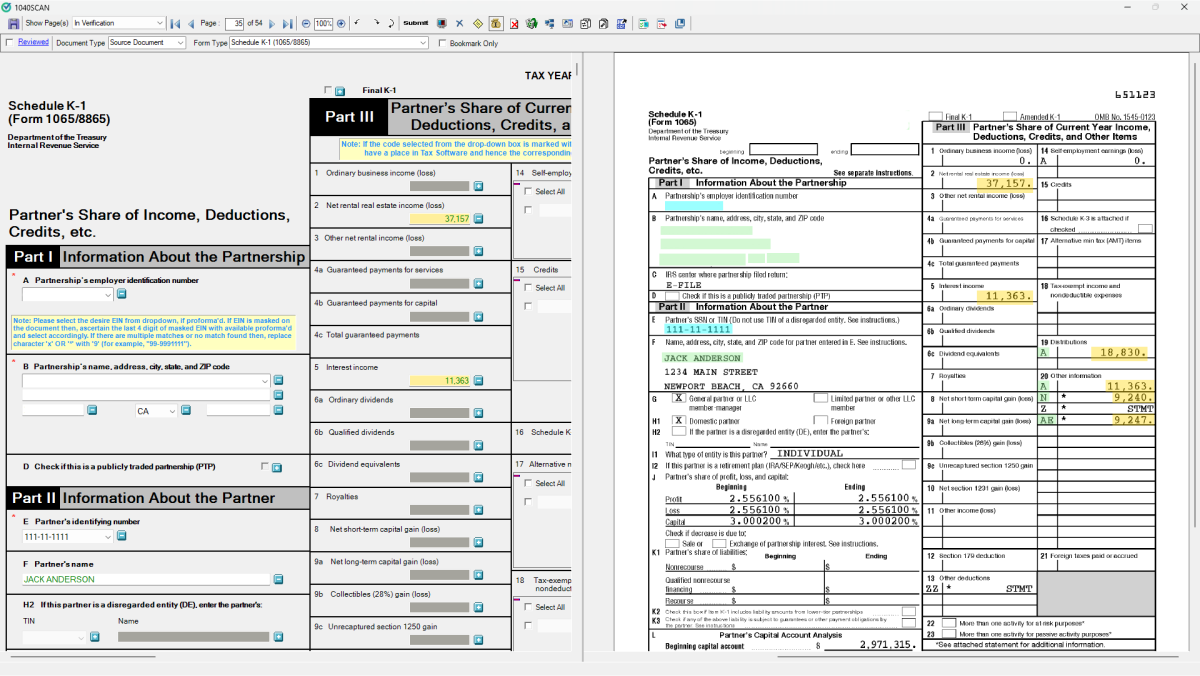The image size is (1200, 676).
Task: Zoom in with the plus magnifier
Action: pyautogui.click(x=341, y=23)
